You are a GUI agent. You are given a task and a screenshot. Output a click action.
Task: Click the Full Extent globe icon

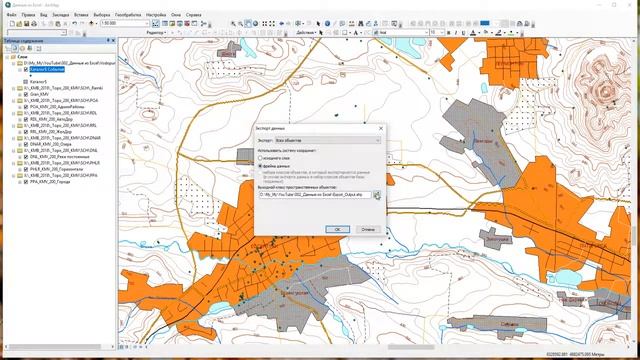255,24
